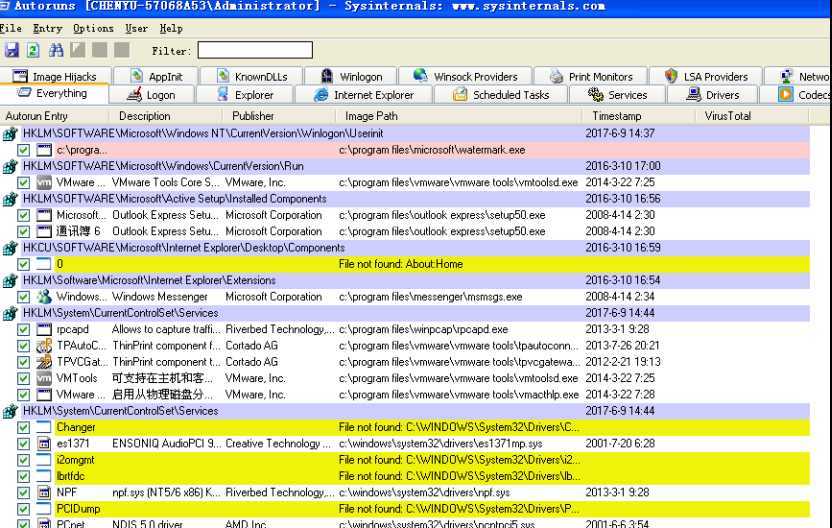
Task: Switch to the AppInit tab
Action: tap(155, 76)
